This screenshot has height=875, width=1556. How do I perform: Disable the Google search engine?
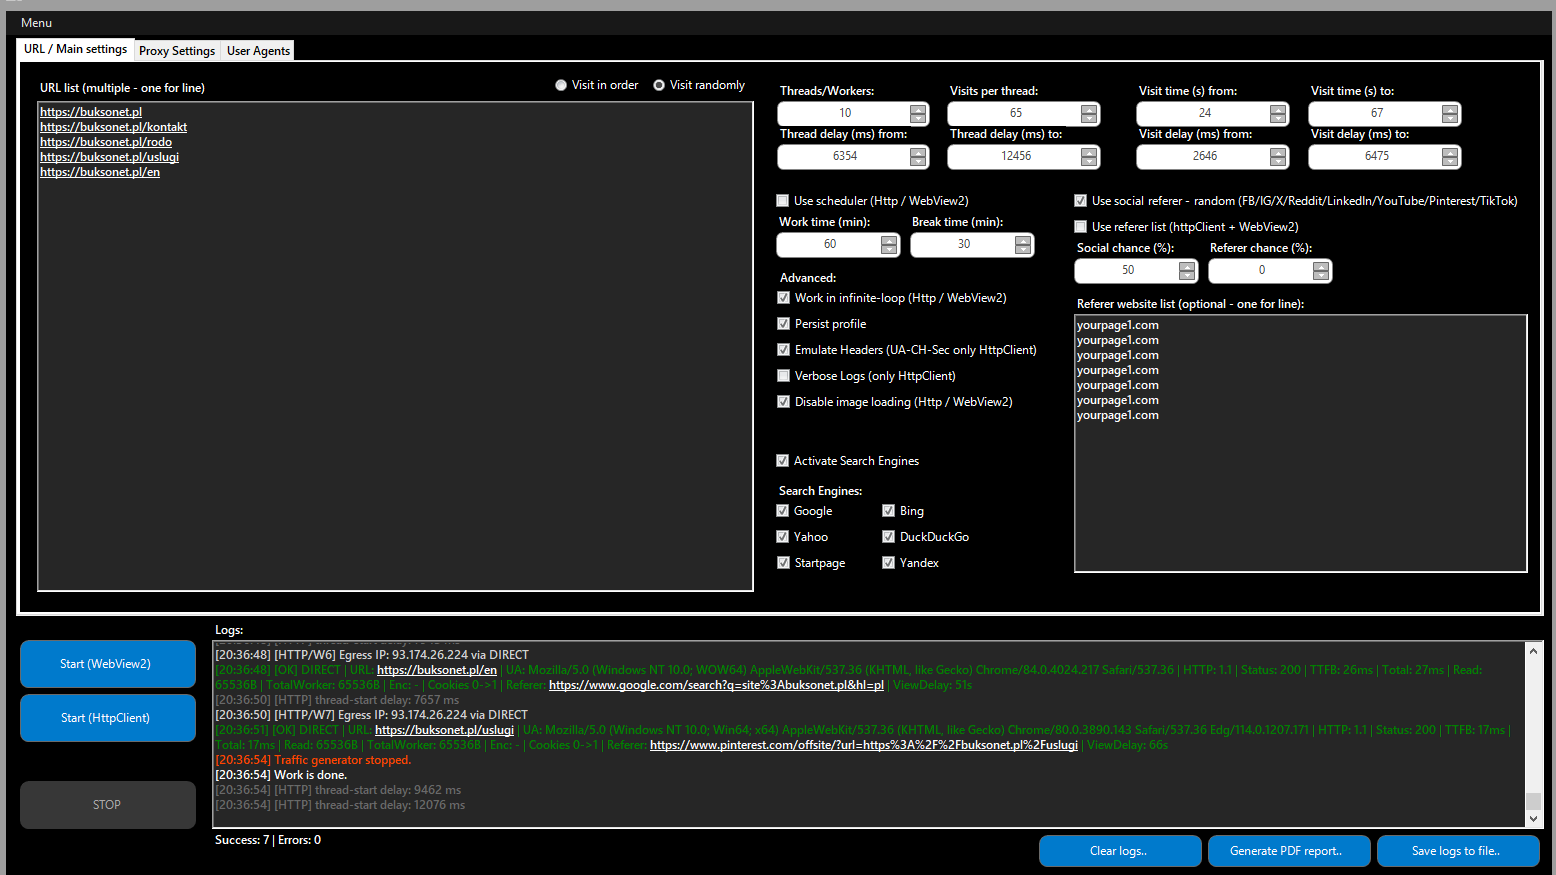pos(783,510)
